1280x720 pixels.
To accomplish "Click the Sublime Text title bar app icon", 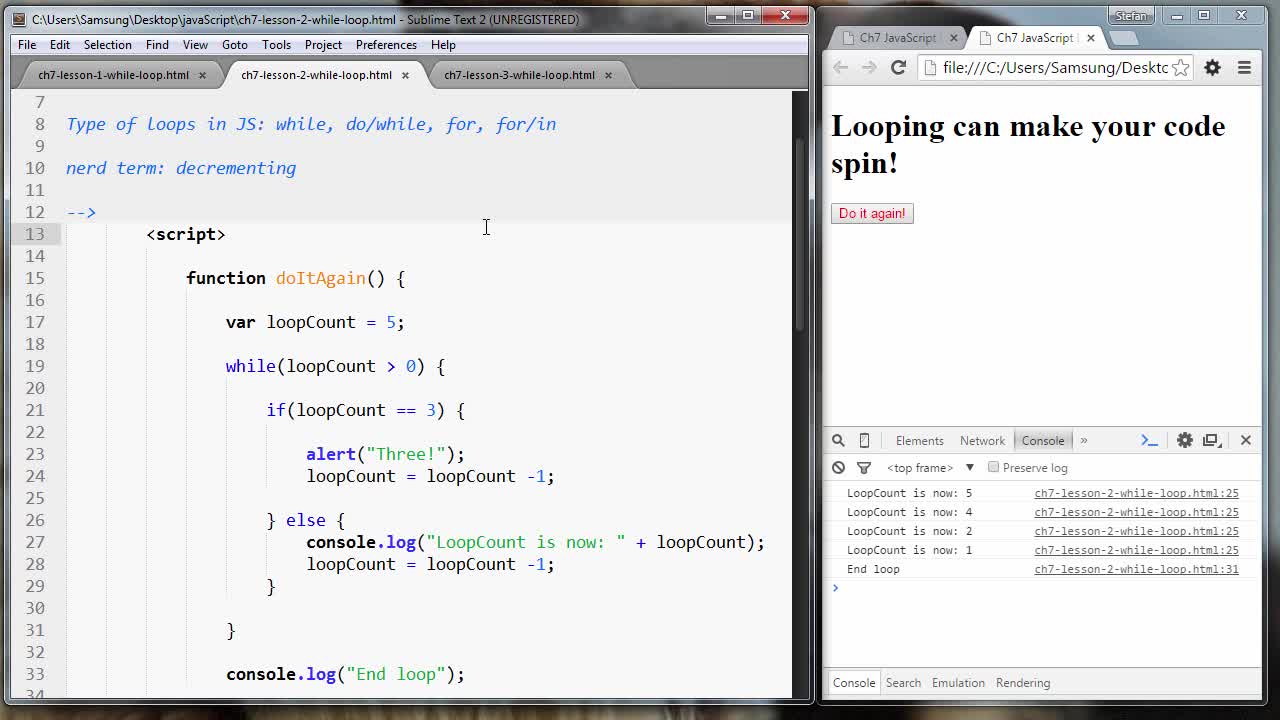I will point(19,19).
